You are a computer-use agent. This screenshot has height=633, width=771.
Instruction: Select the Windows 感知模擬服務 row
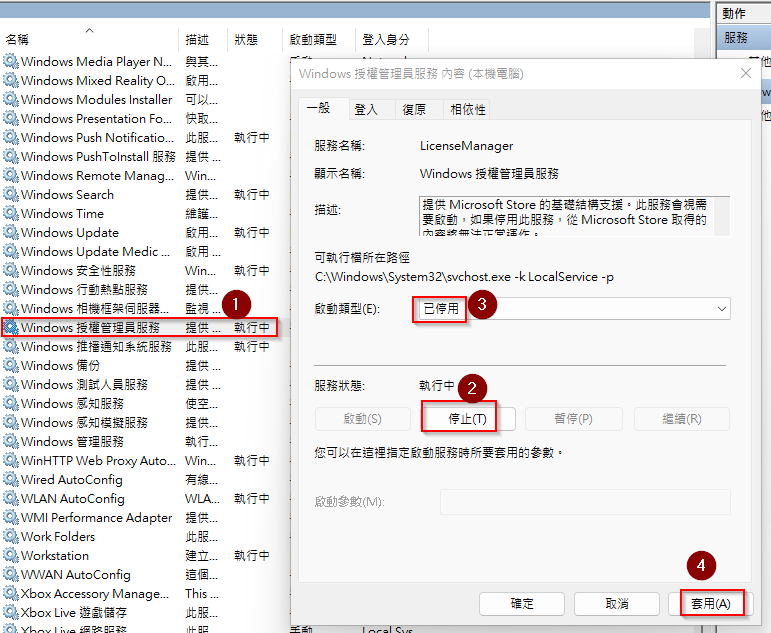click(143, 422)
